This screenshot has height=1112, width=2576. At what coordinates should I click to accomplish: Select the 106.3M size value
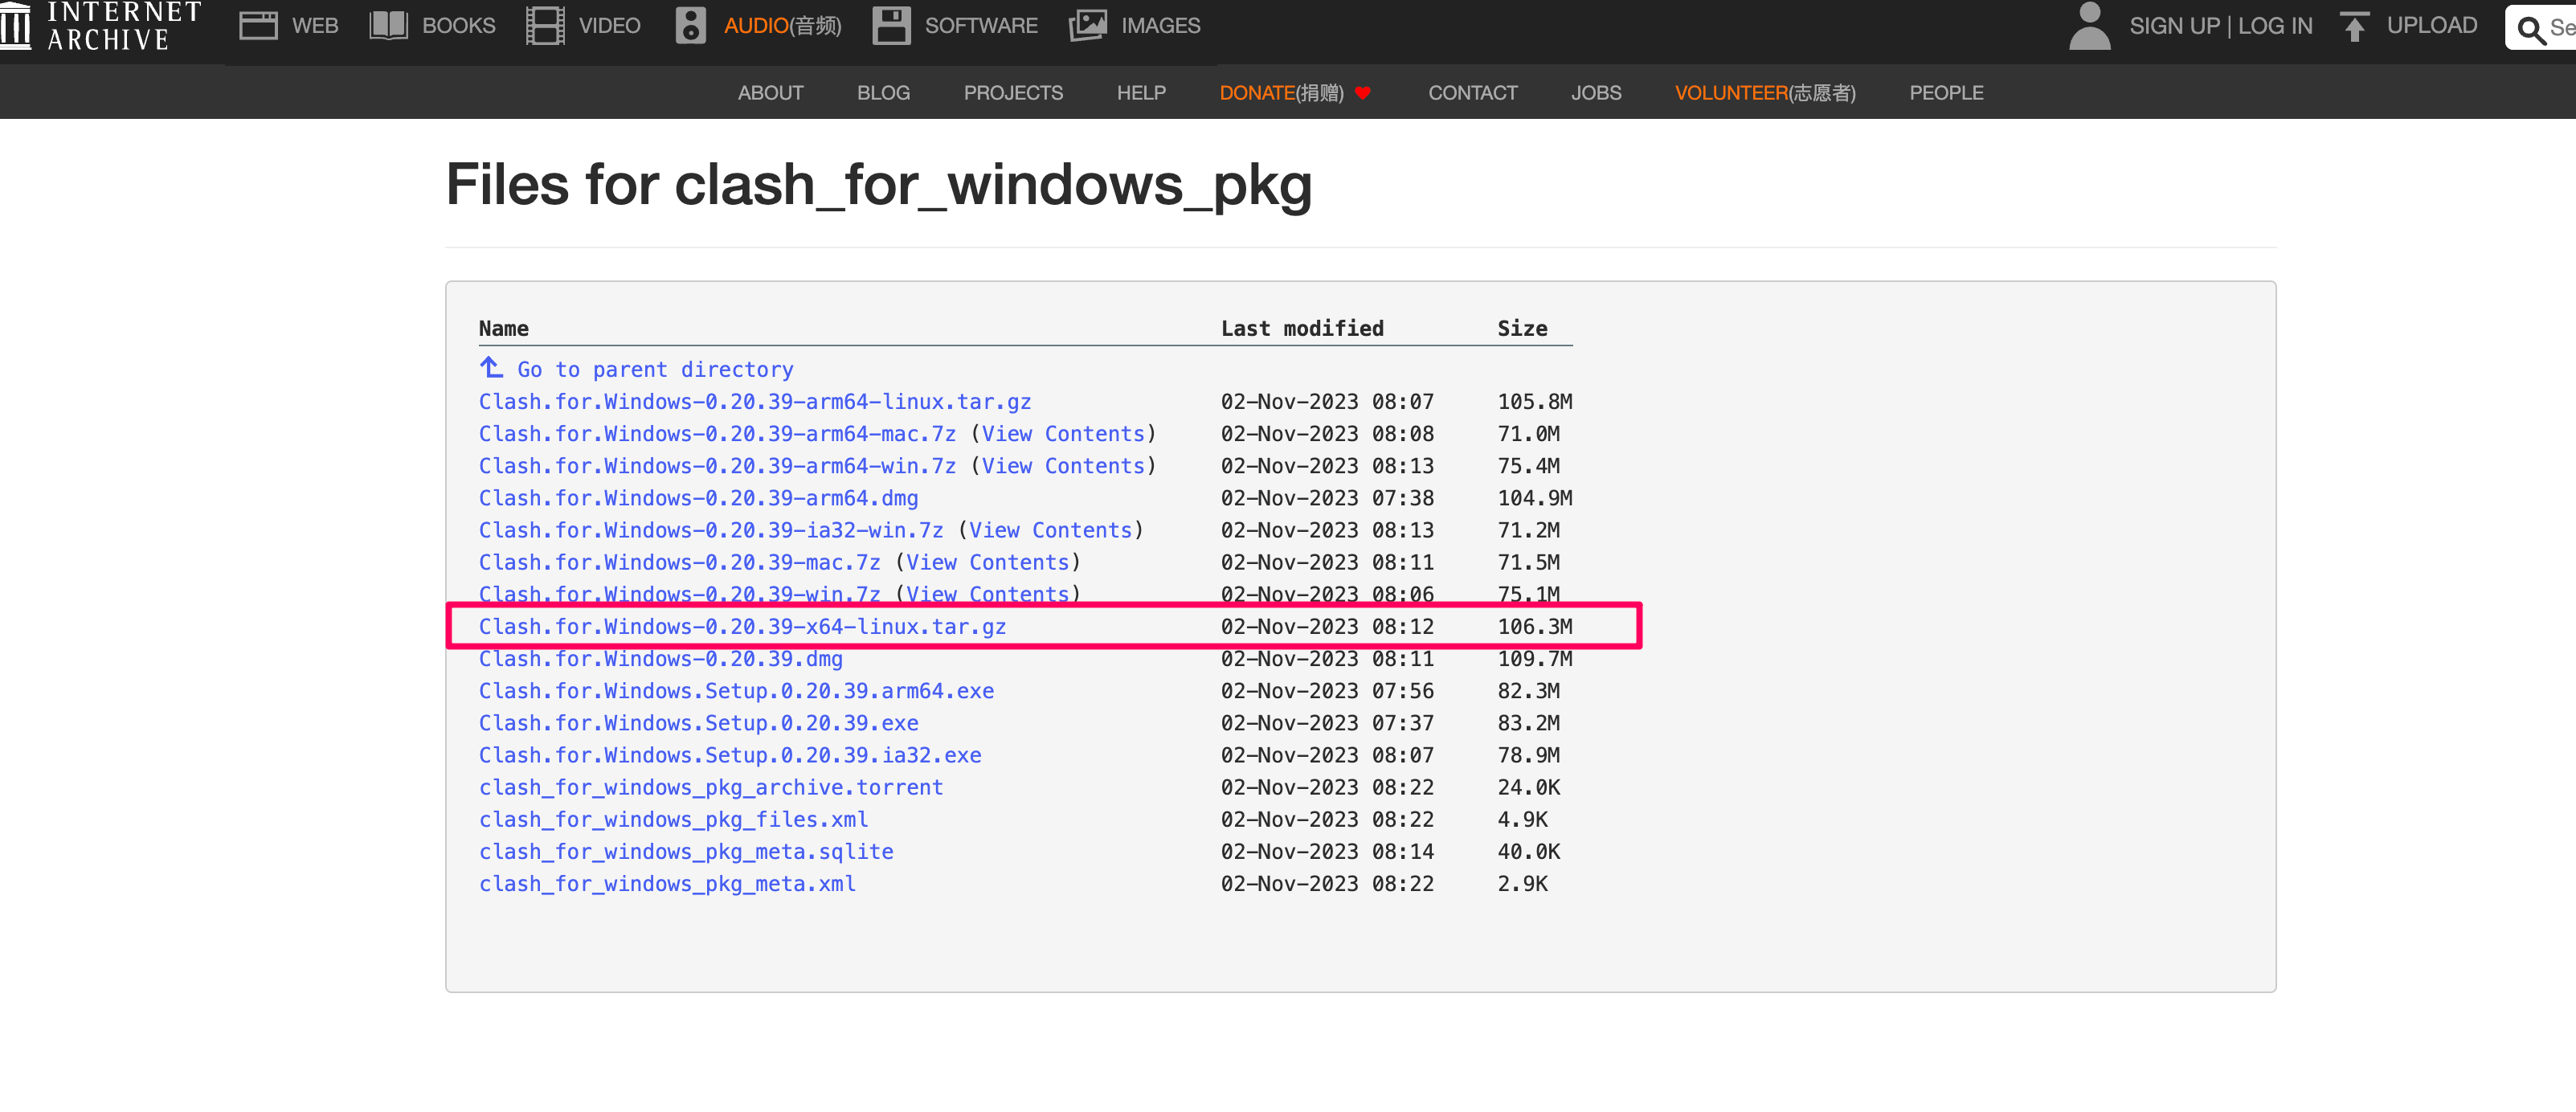click(x=1534, y=626)
